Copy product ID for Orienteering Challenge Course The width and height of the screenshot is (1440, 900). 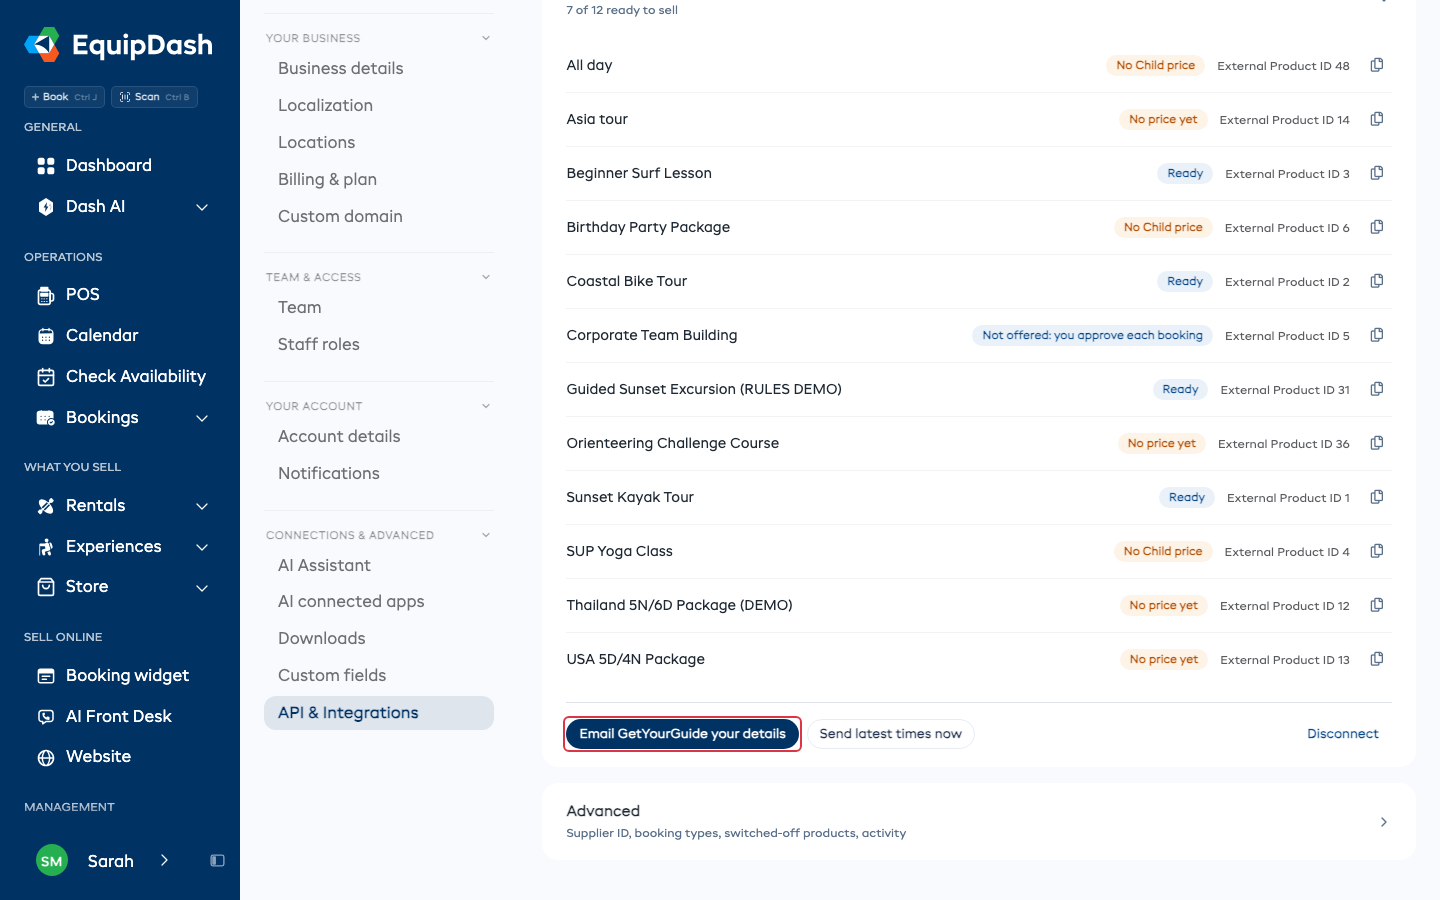pyautogui.click(x=1377, y=443)
